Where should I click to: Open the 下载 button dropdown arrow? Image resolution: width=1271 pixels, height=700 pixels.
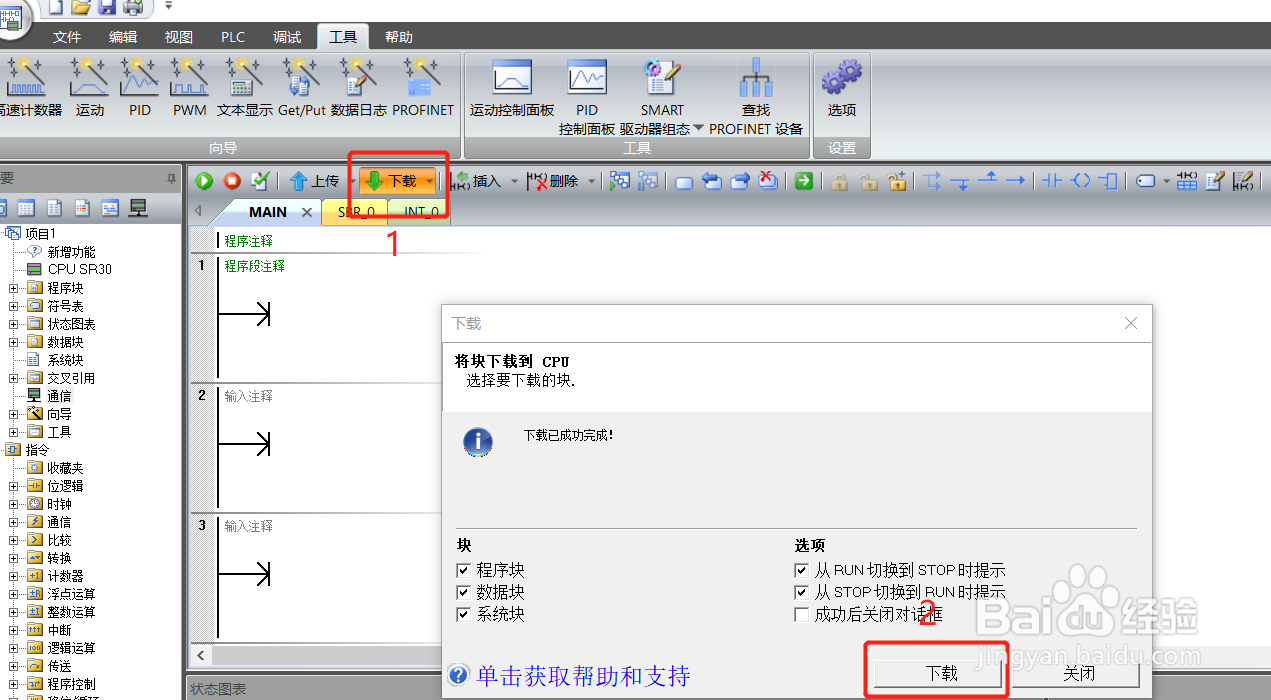coord(430,181)
